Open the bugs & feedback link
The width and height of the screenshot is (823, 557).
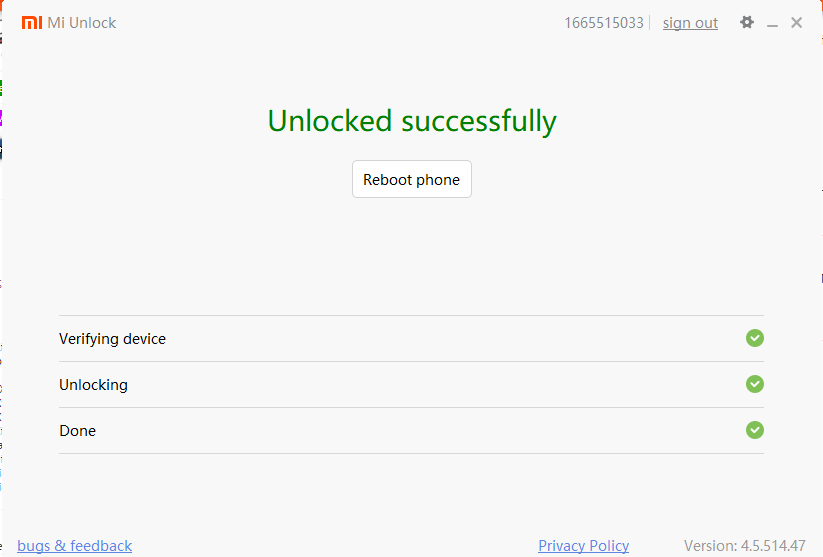pos(75,546)
